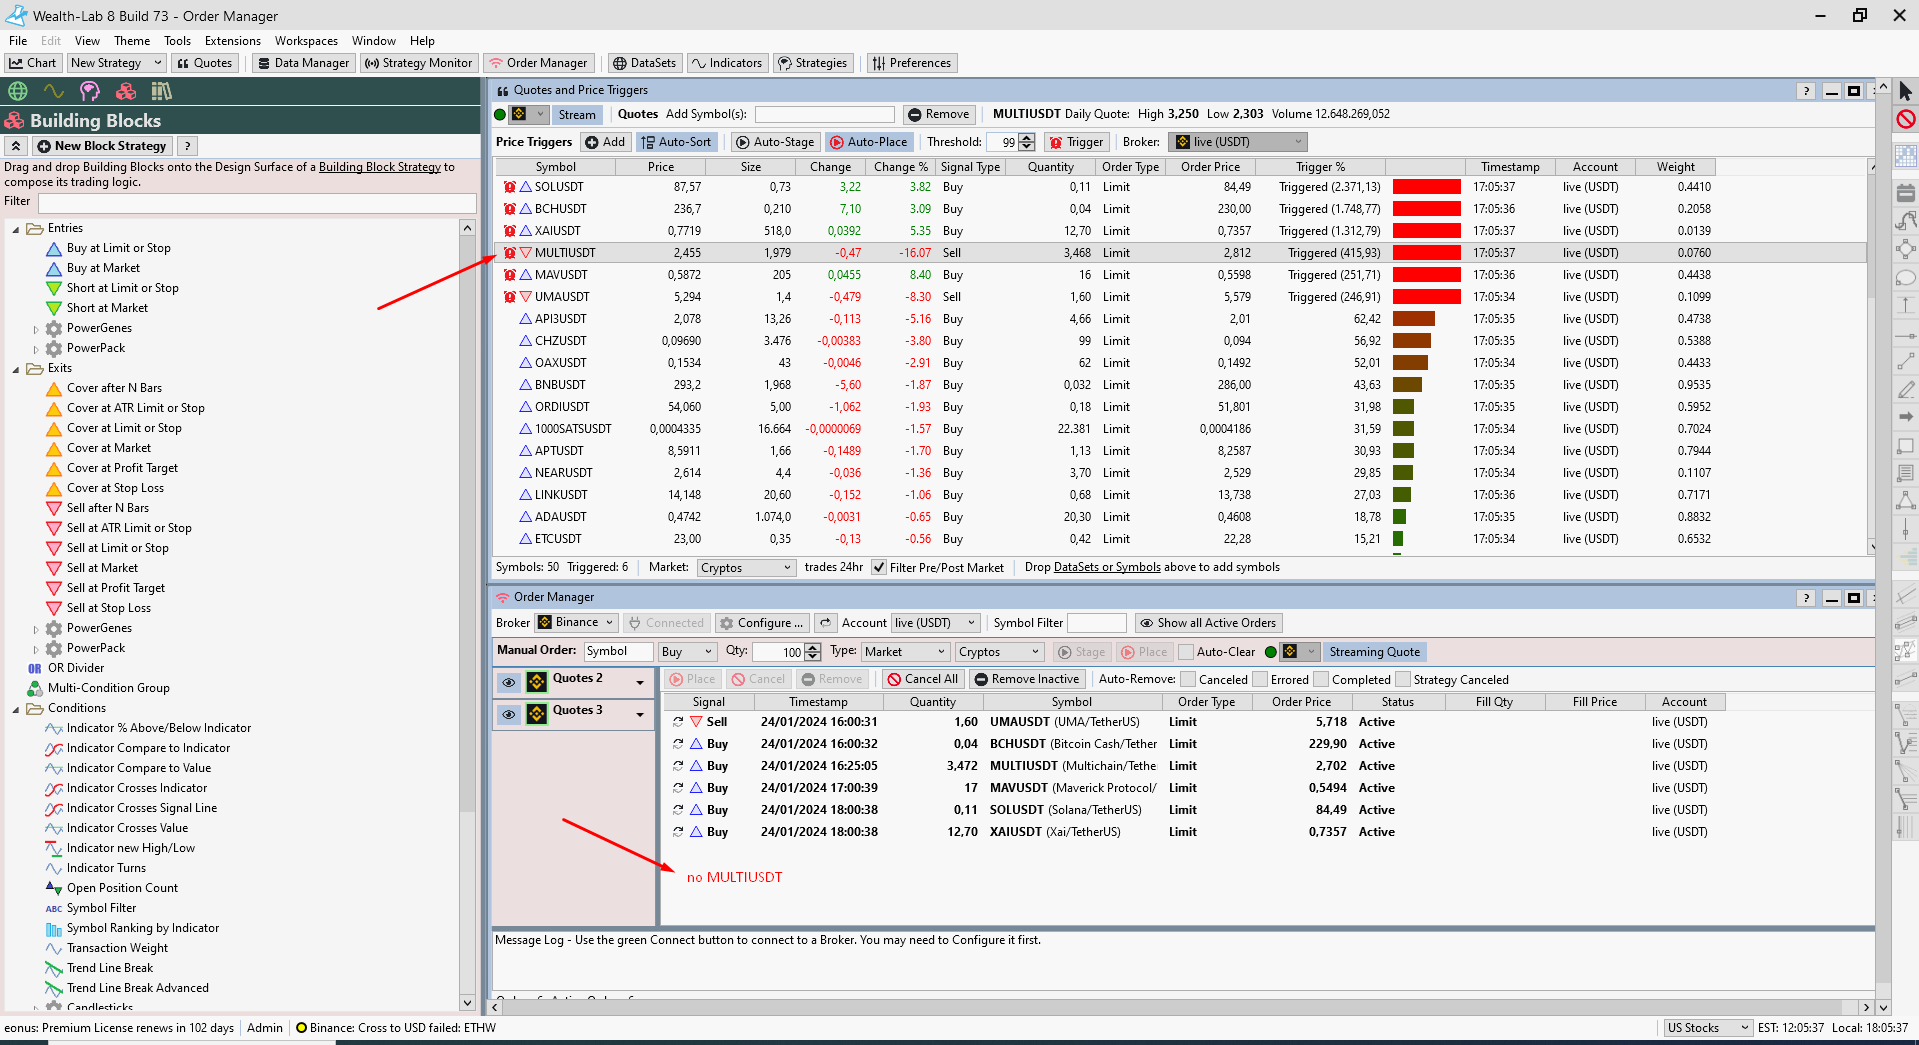1919x1045 pixels.
Task: Follow the Building Block Strategy link
Action: (x=380, y=167)
